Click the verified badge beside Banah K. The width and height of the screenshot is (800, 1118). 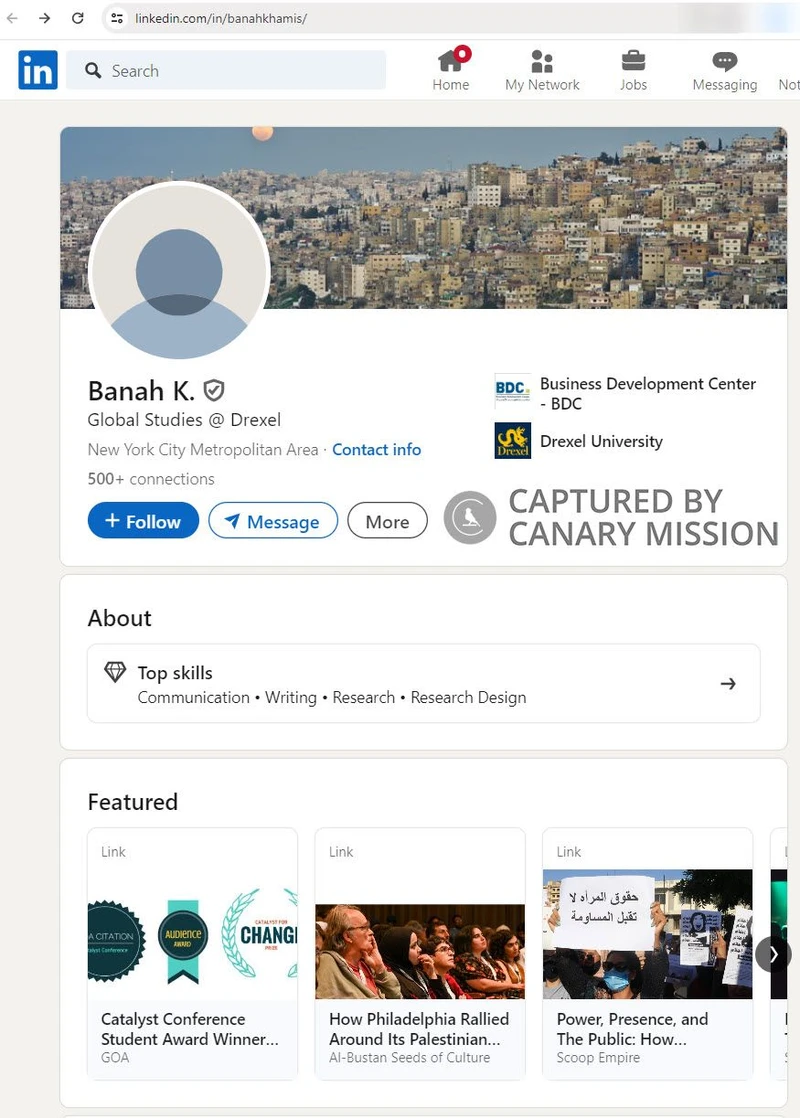coord(214,390)
